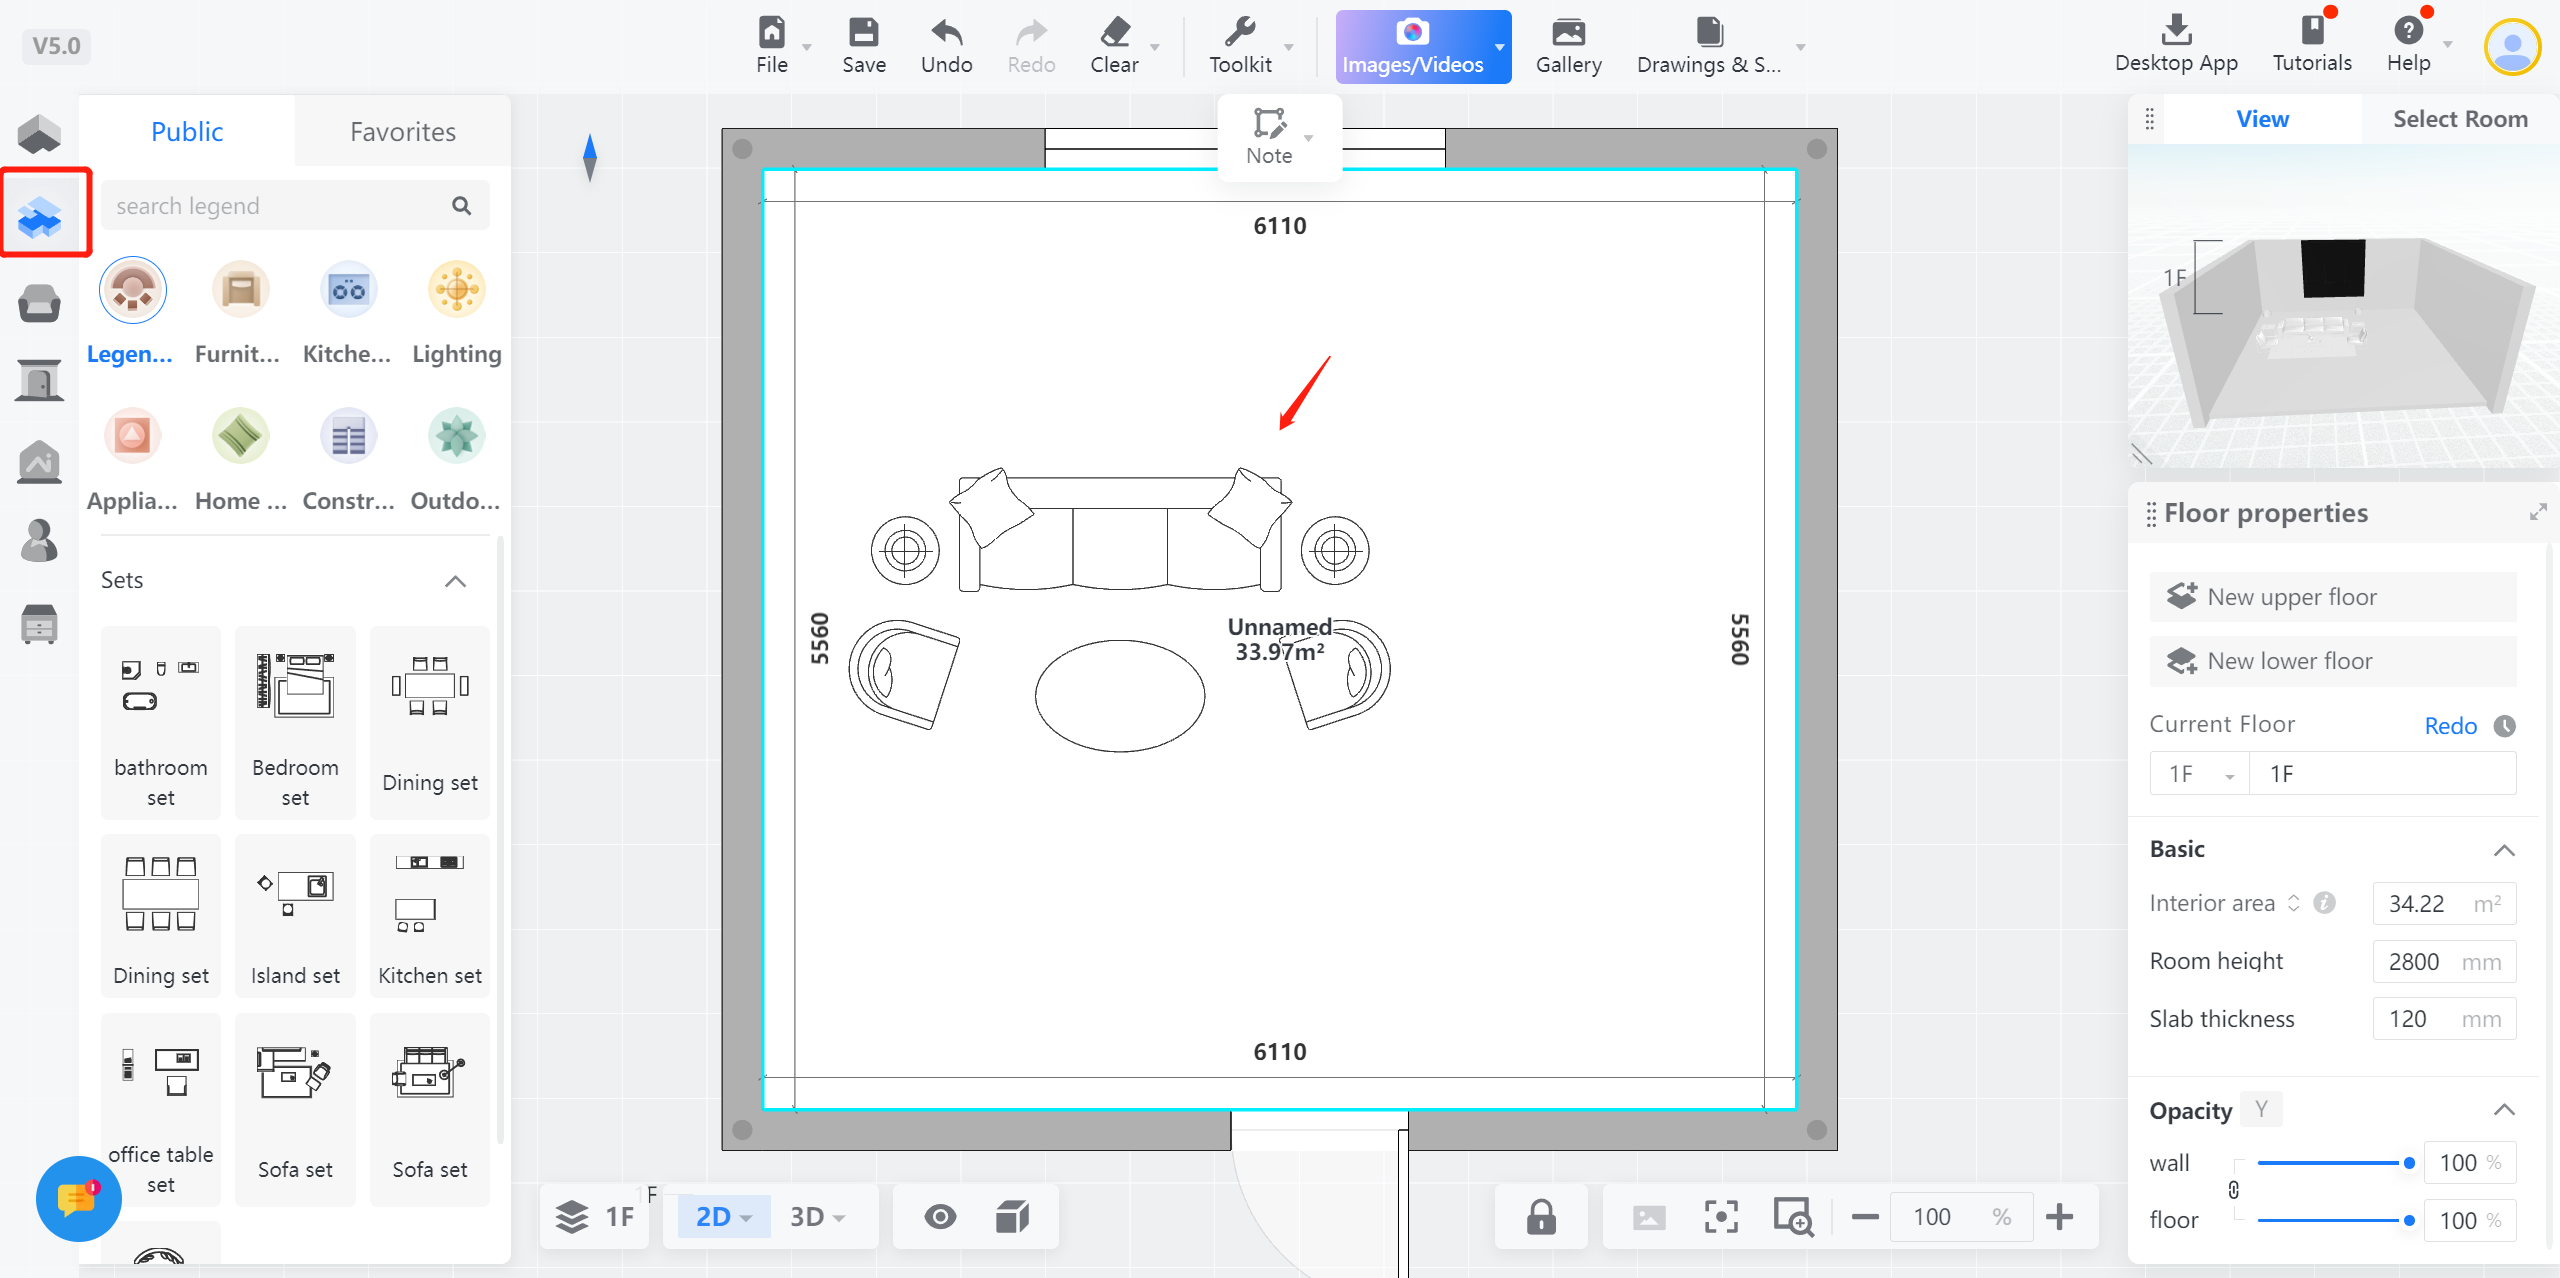Screen dimensions: 2560x1278
Task: Open the Current Floor 1F dropdown
Action: point(2199,774)
